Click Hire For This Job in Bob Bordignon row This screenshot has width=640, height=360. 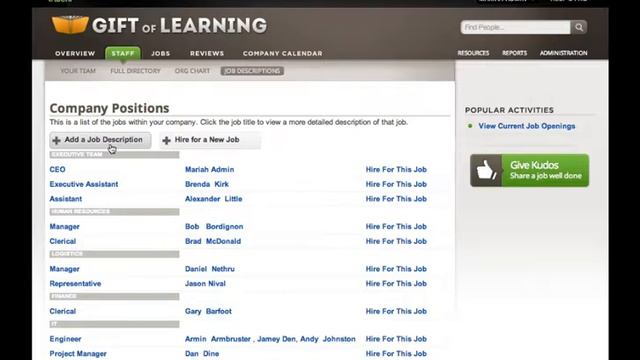point(396,227)
